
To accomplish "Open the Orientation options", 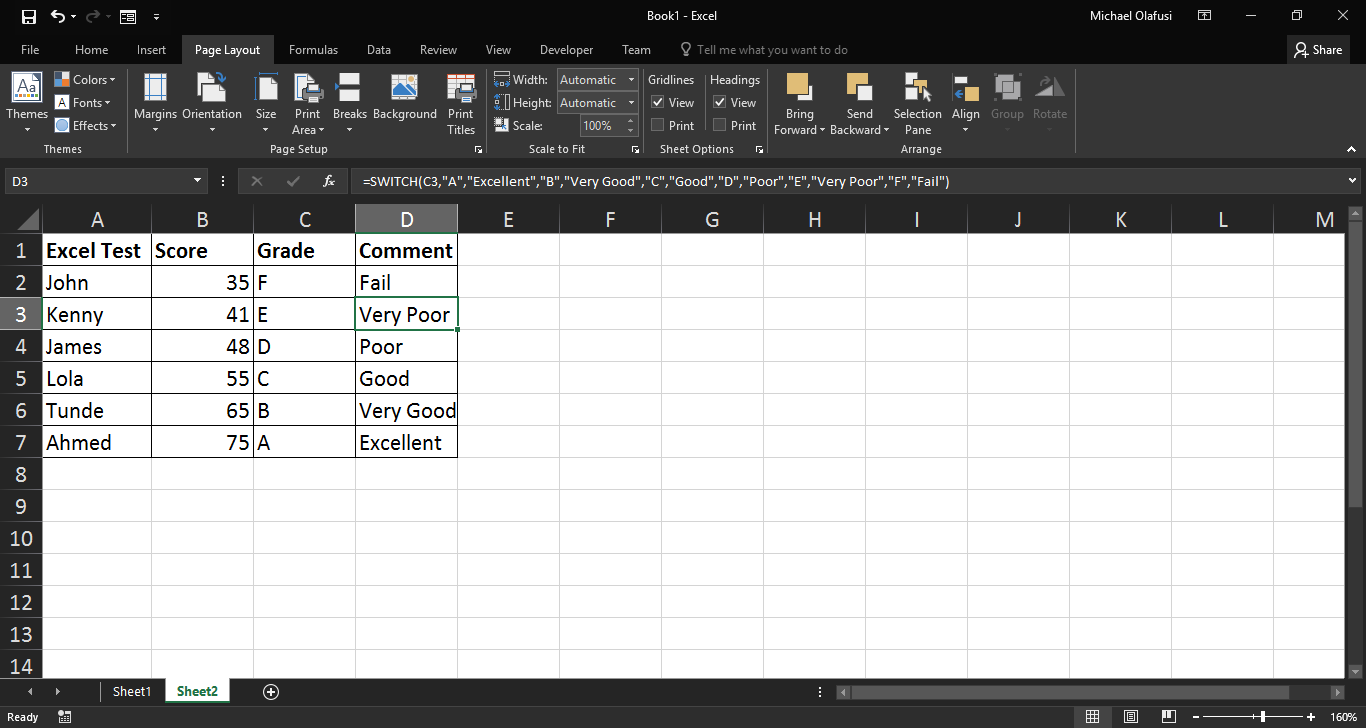I will coord(212,103).
